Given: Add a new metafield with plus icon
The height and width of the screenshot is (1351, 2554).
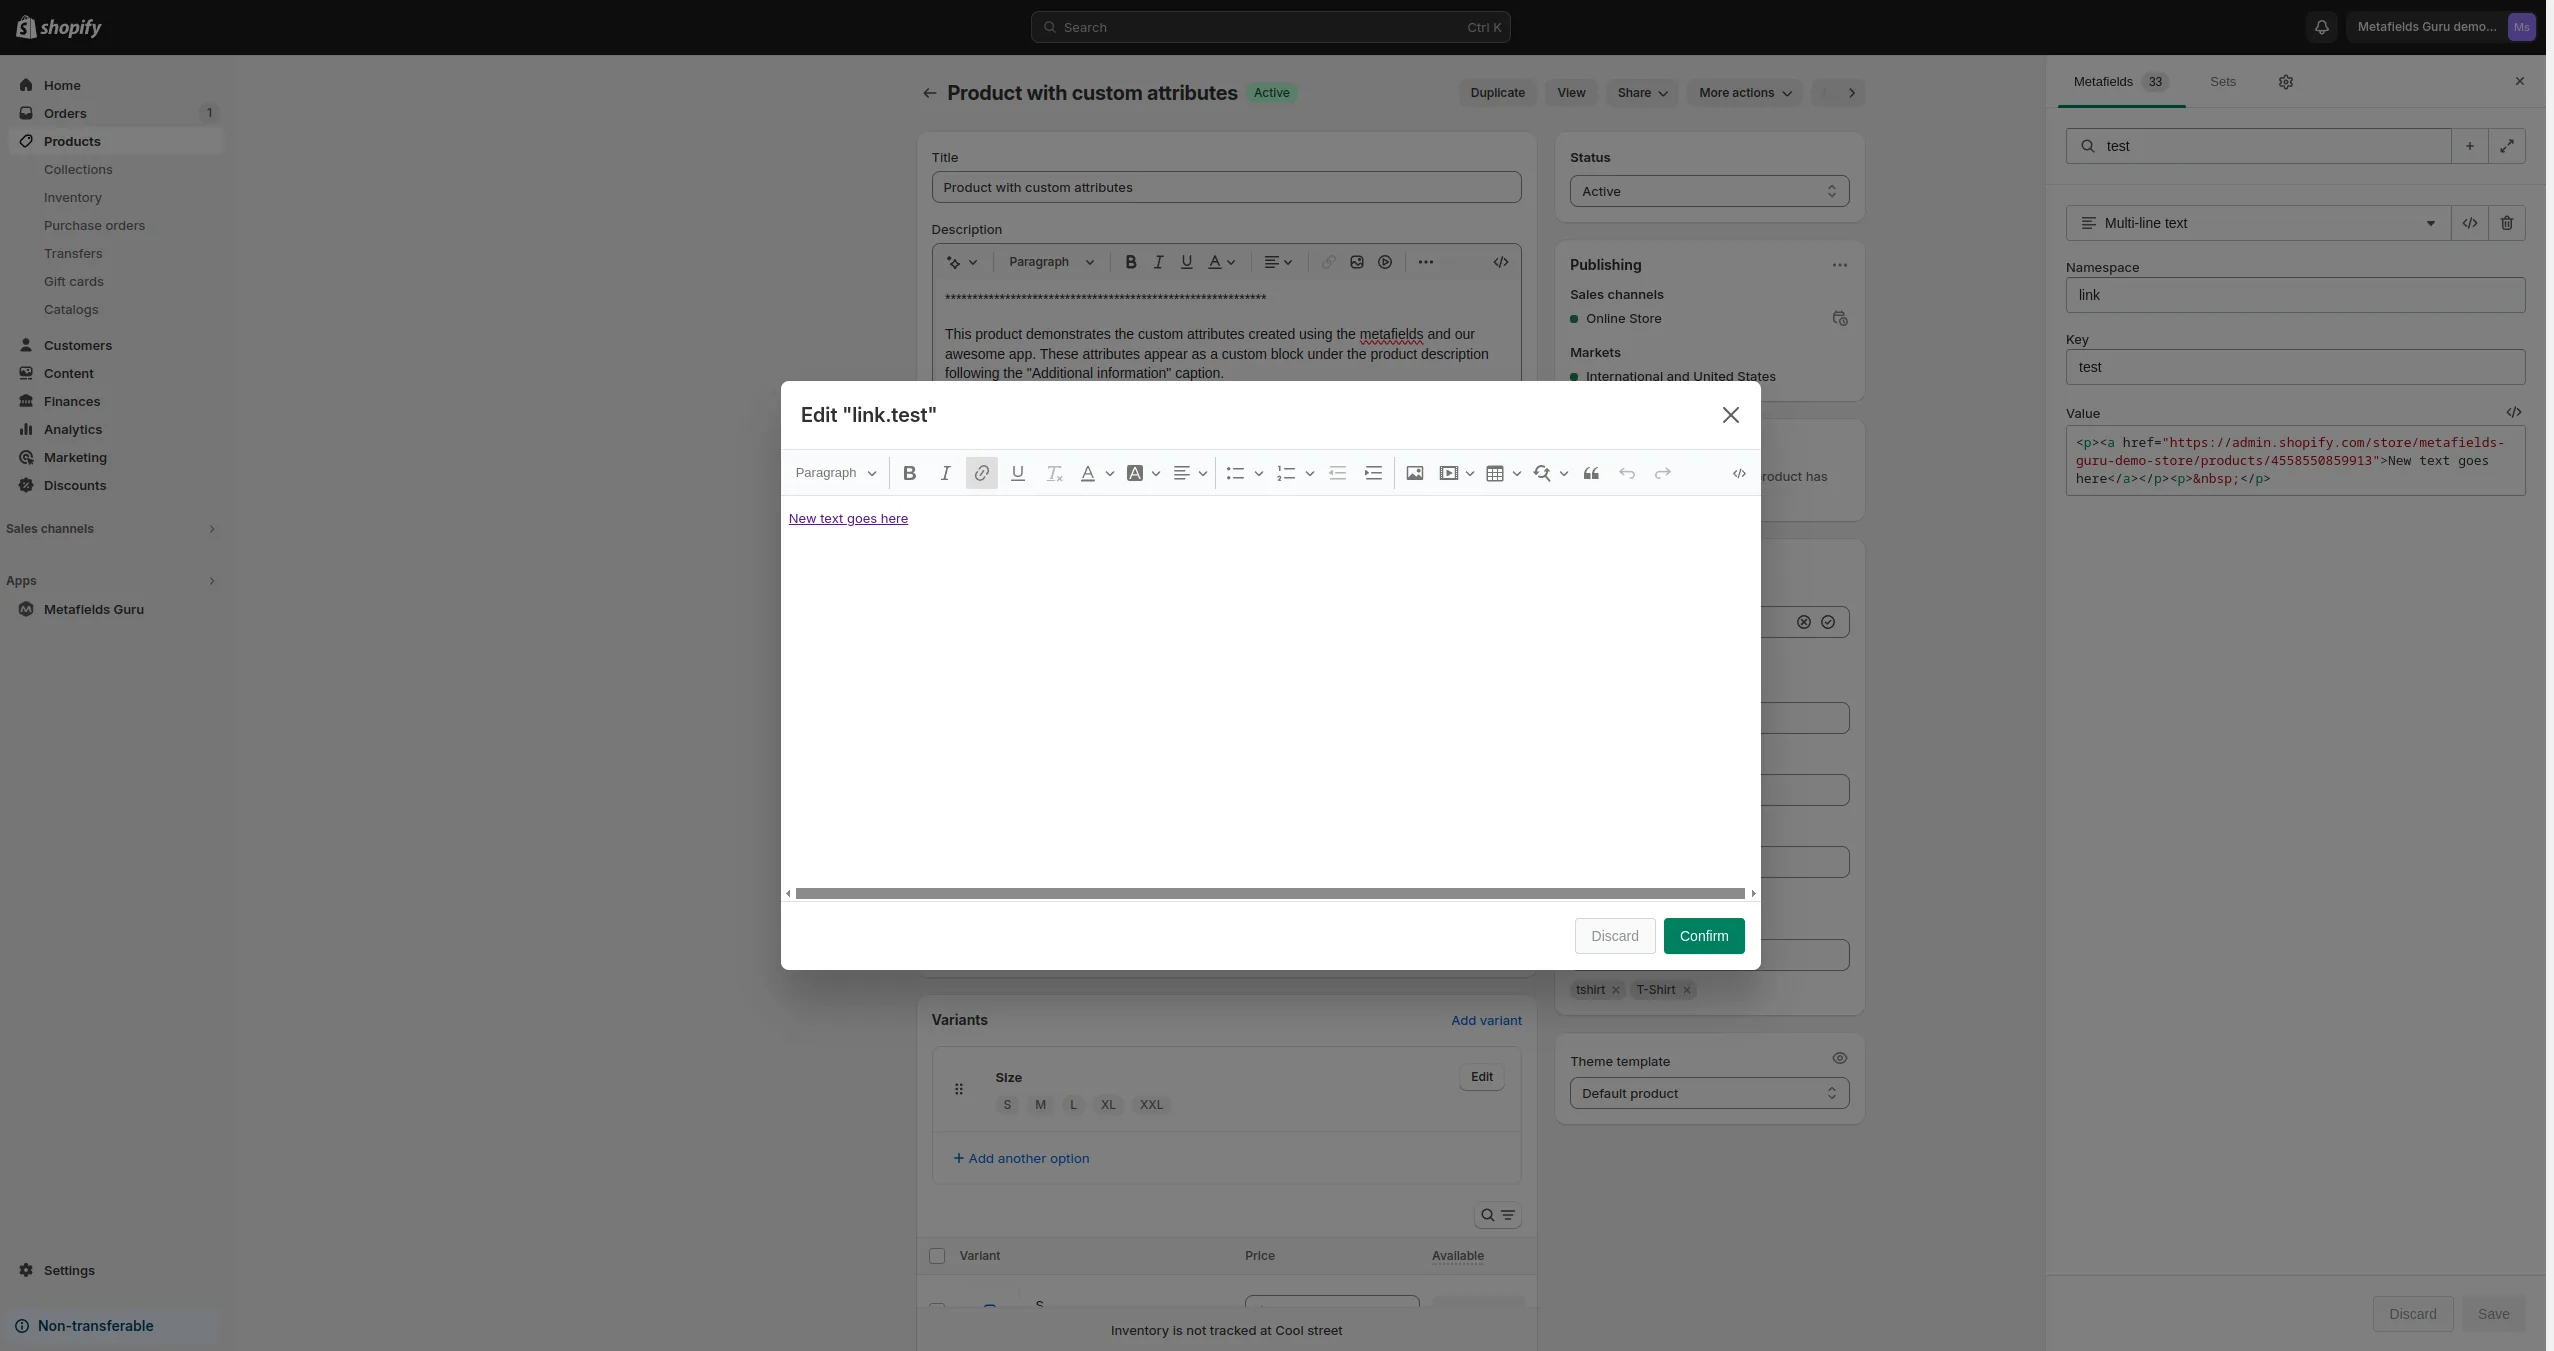Looking at the screenshot, I should [2469, 146].
